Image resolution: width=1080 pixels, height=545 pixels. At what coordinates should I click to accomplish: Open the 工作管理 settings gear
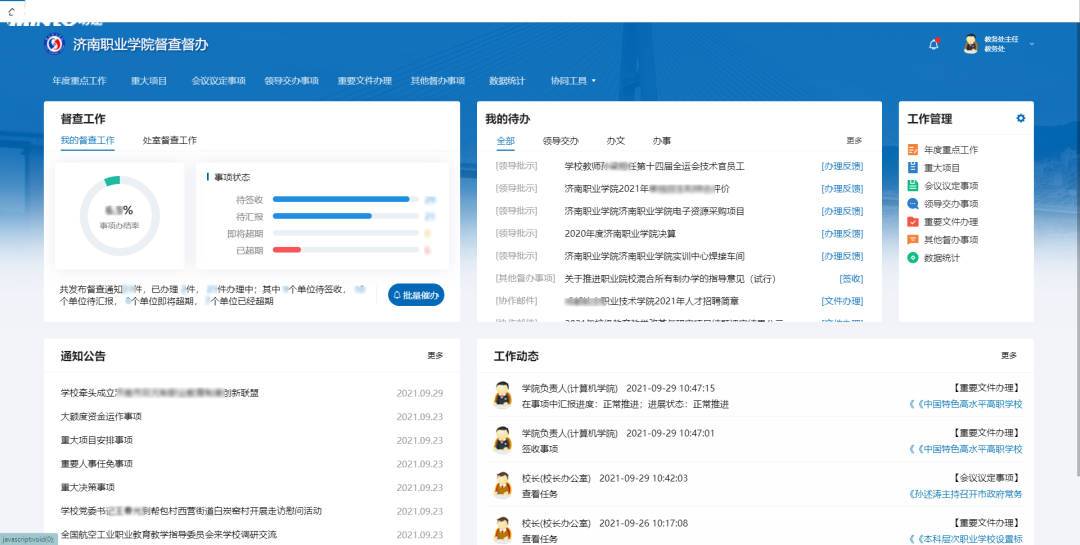coord(1020,119)
